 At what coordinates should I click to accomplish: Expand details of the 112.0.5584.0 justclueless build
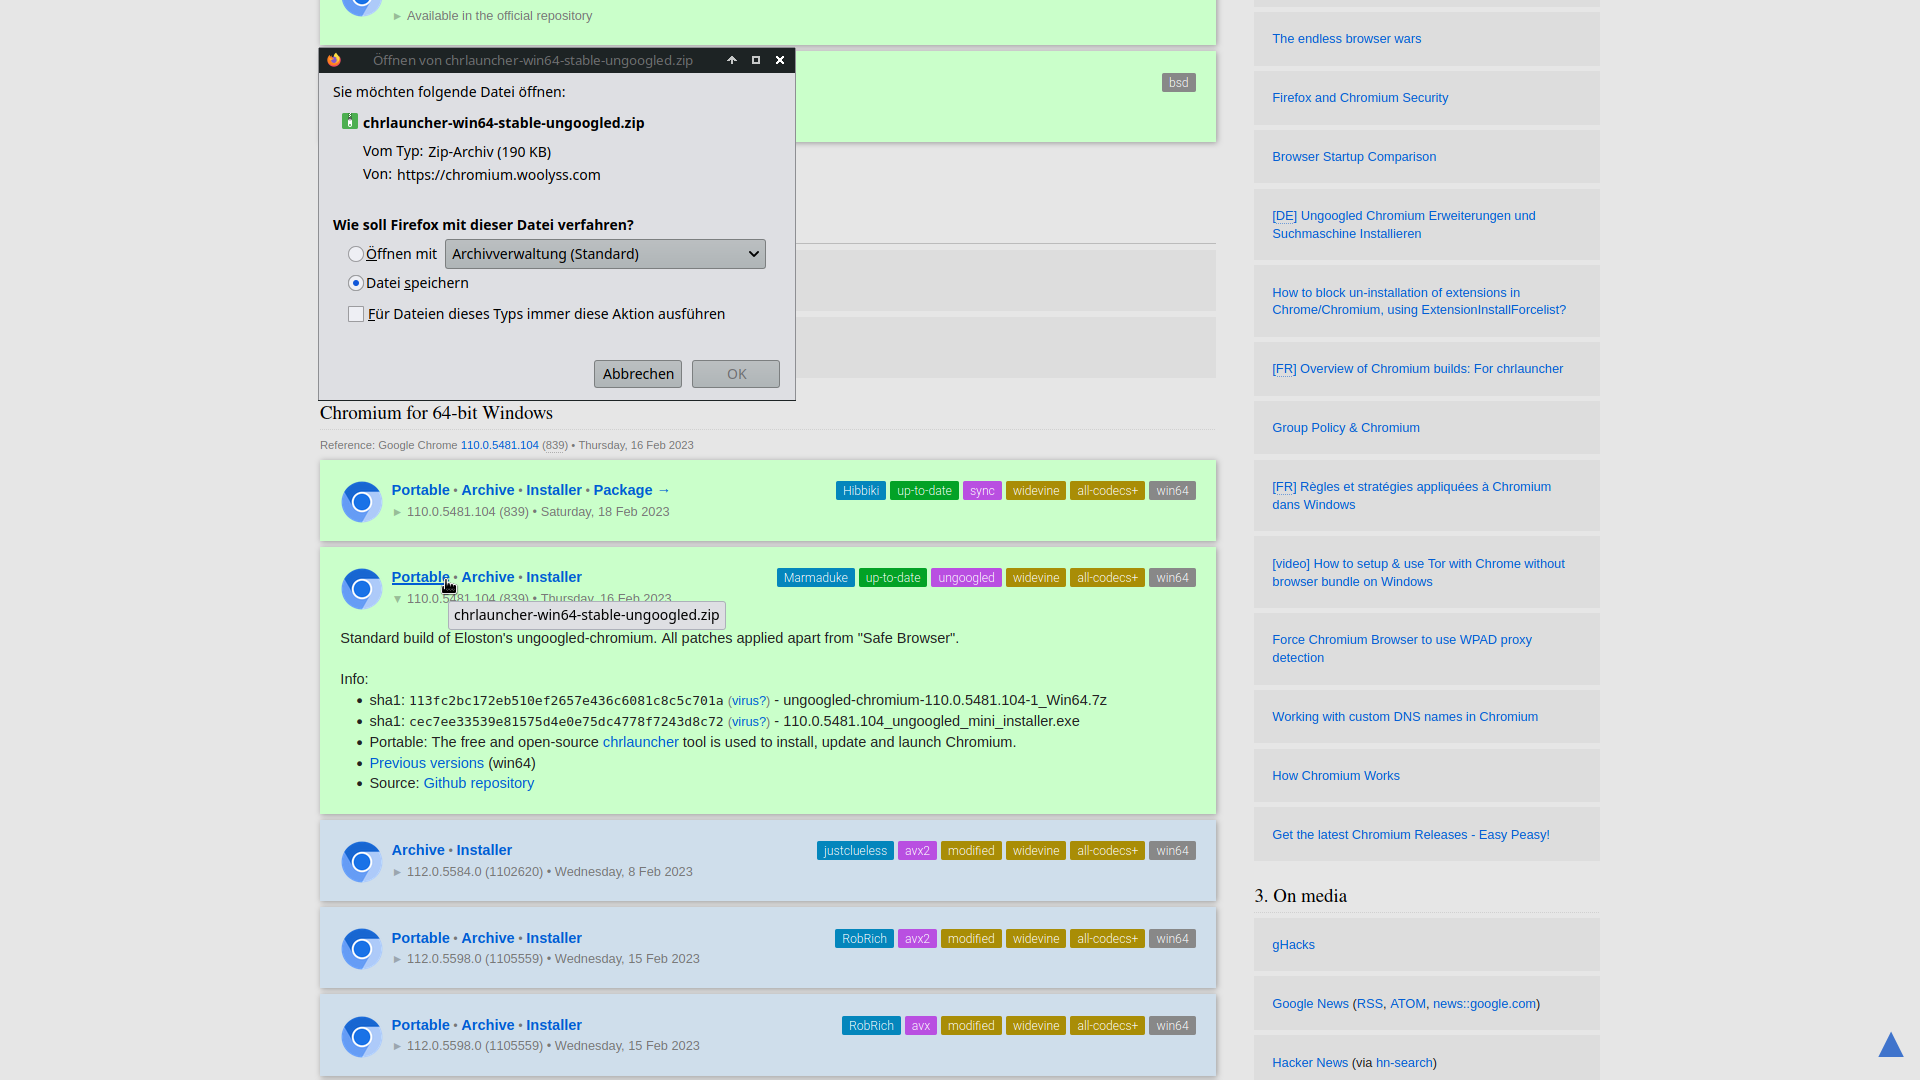click(x=397, y=872)
